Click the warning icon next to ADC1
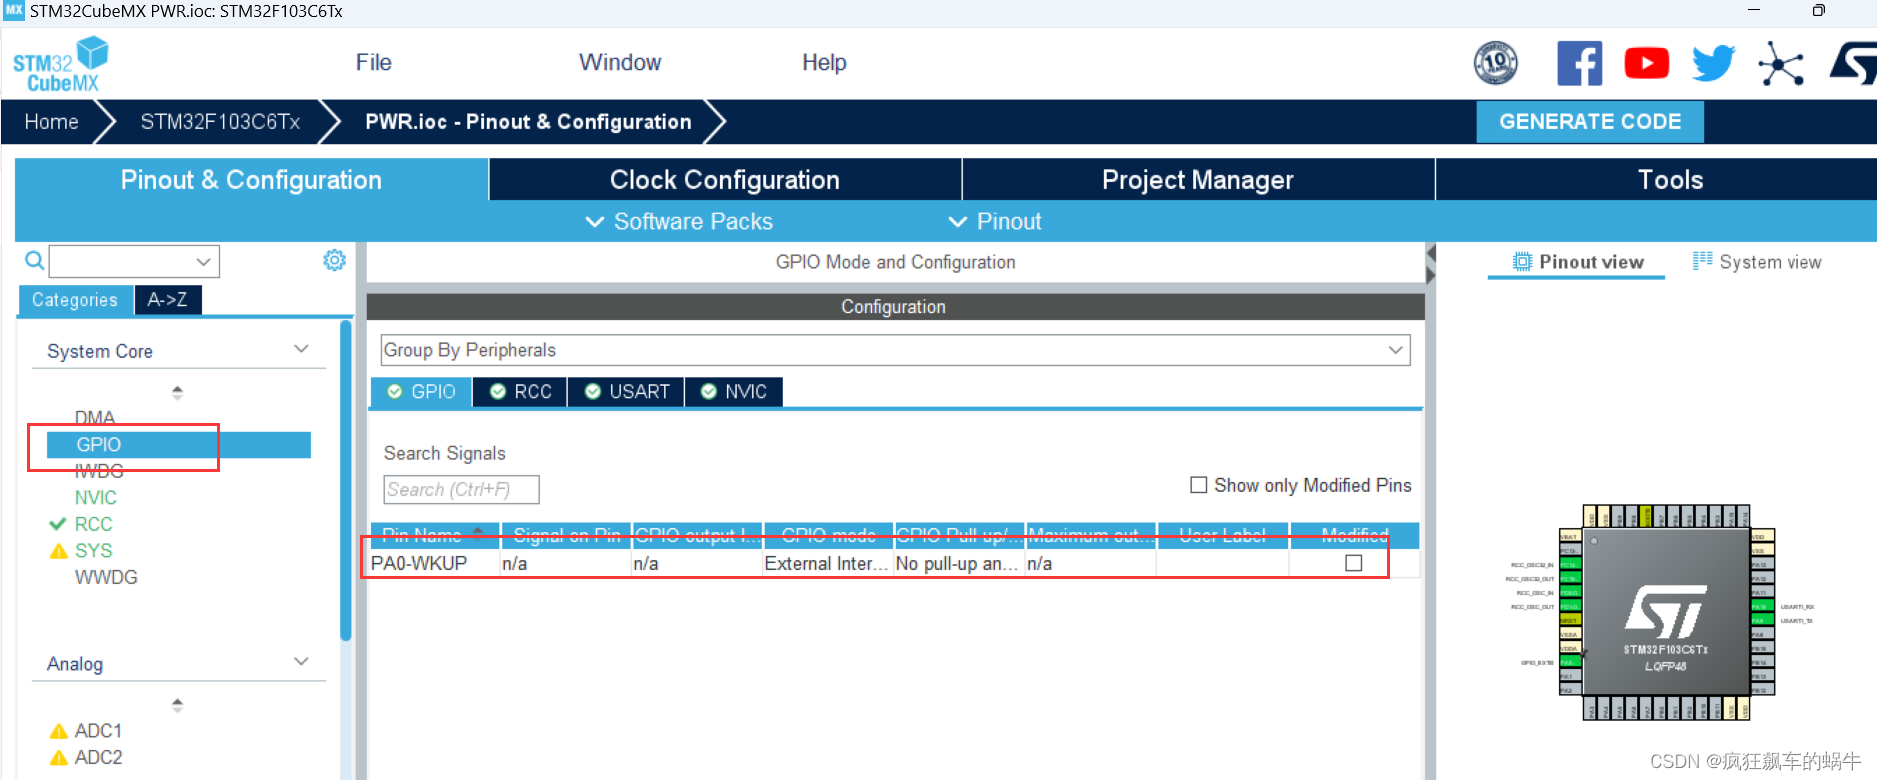The image size is (1877, 780). 59,731
